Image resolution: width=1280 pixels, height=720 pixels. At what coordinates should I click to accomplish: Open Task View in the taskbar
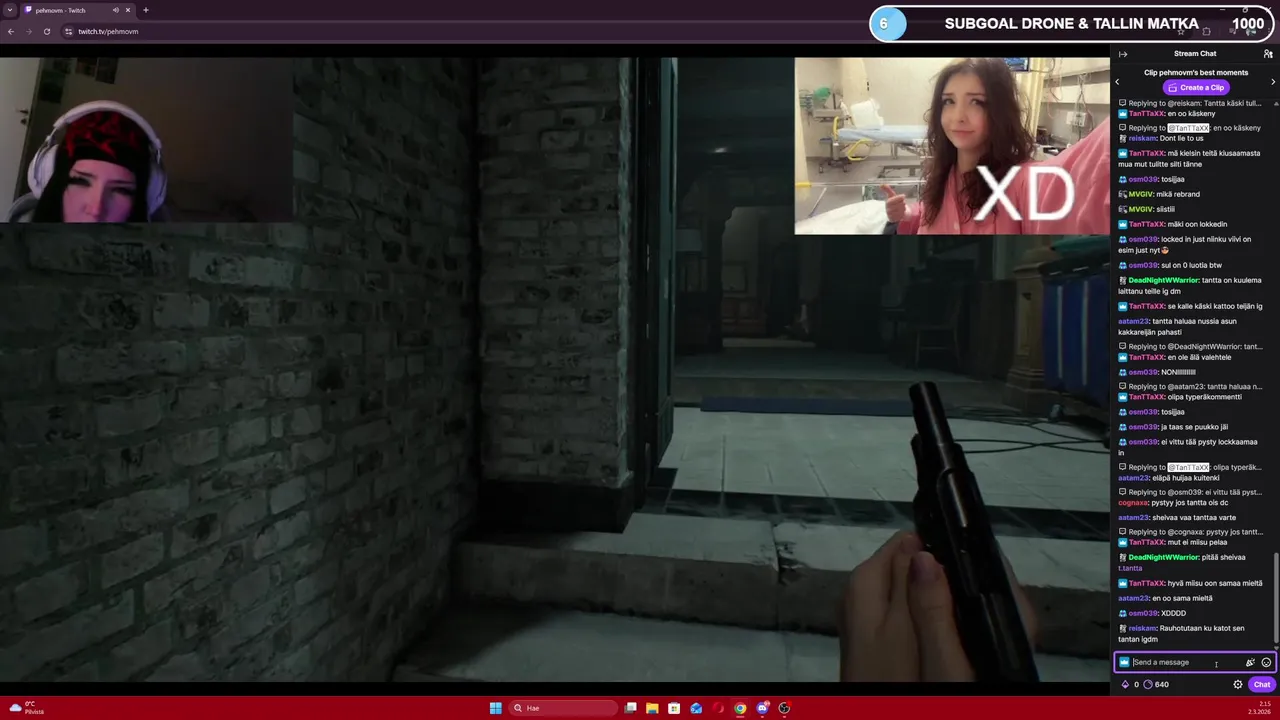click(630, 708)
